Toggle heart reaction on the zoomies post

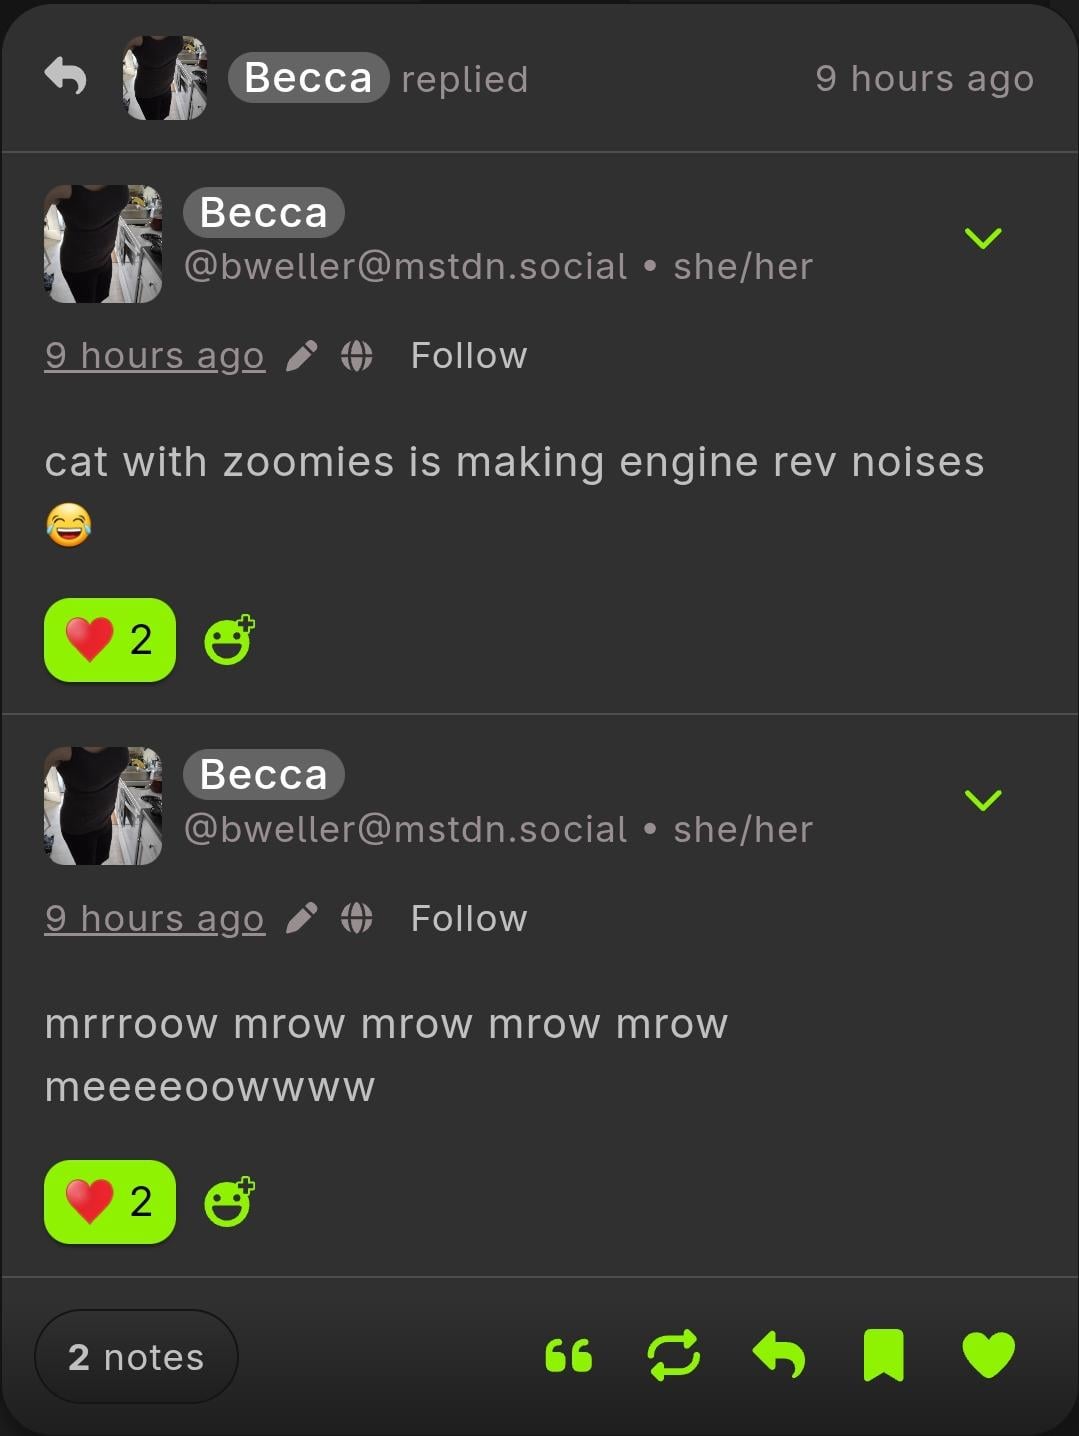point(110,640)
